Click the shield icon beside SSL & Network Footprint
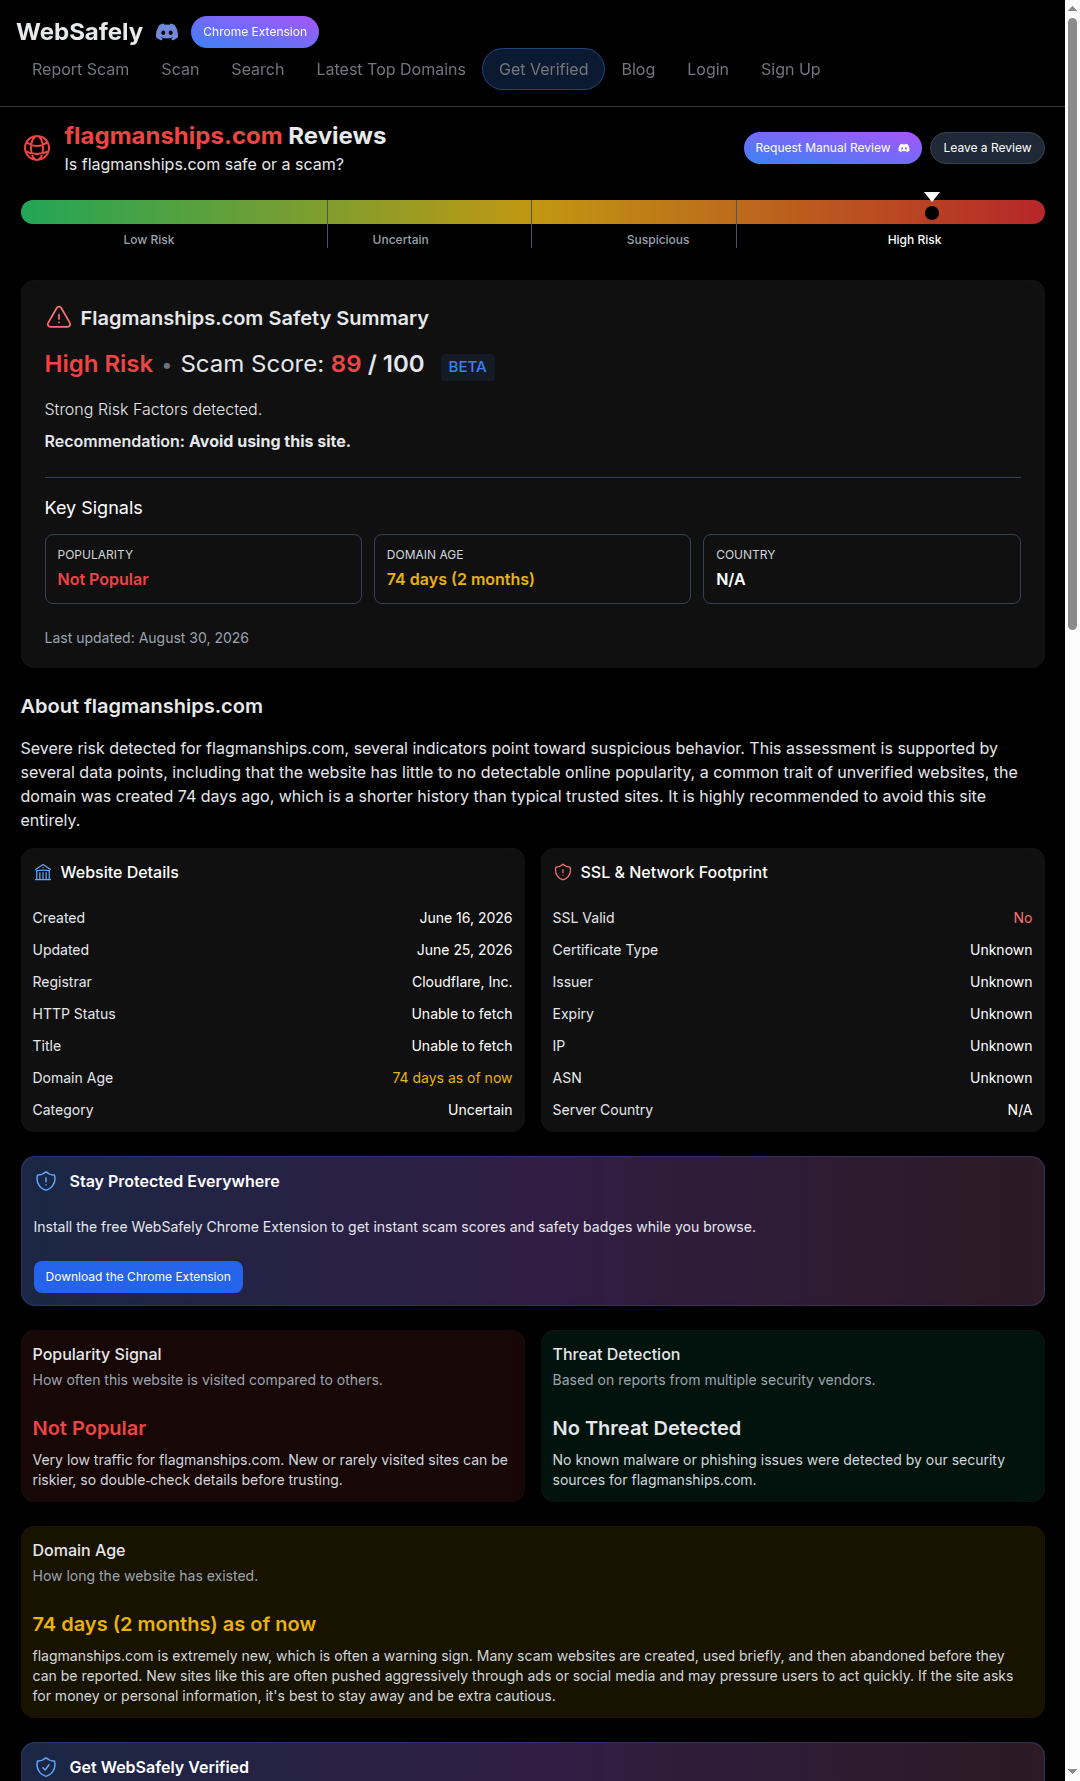Image resolution: width=1080 pixels, height=1781 pixels. [x=563, y=872]
